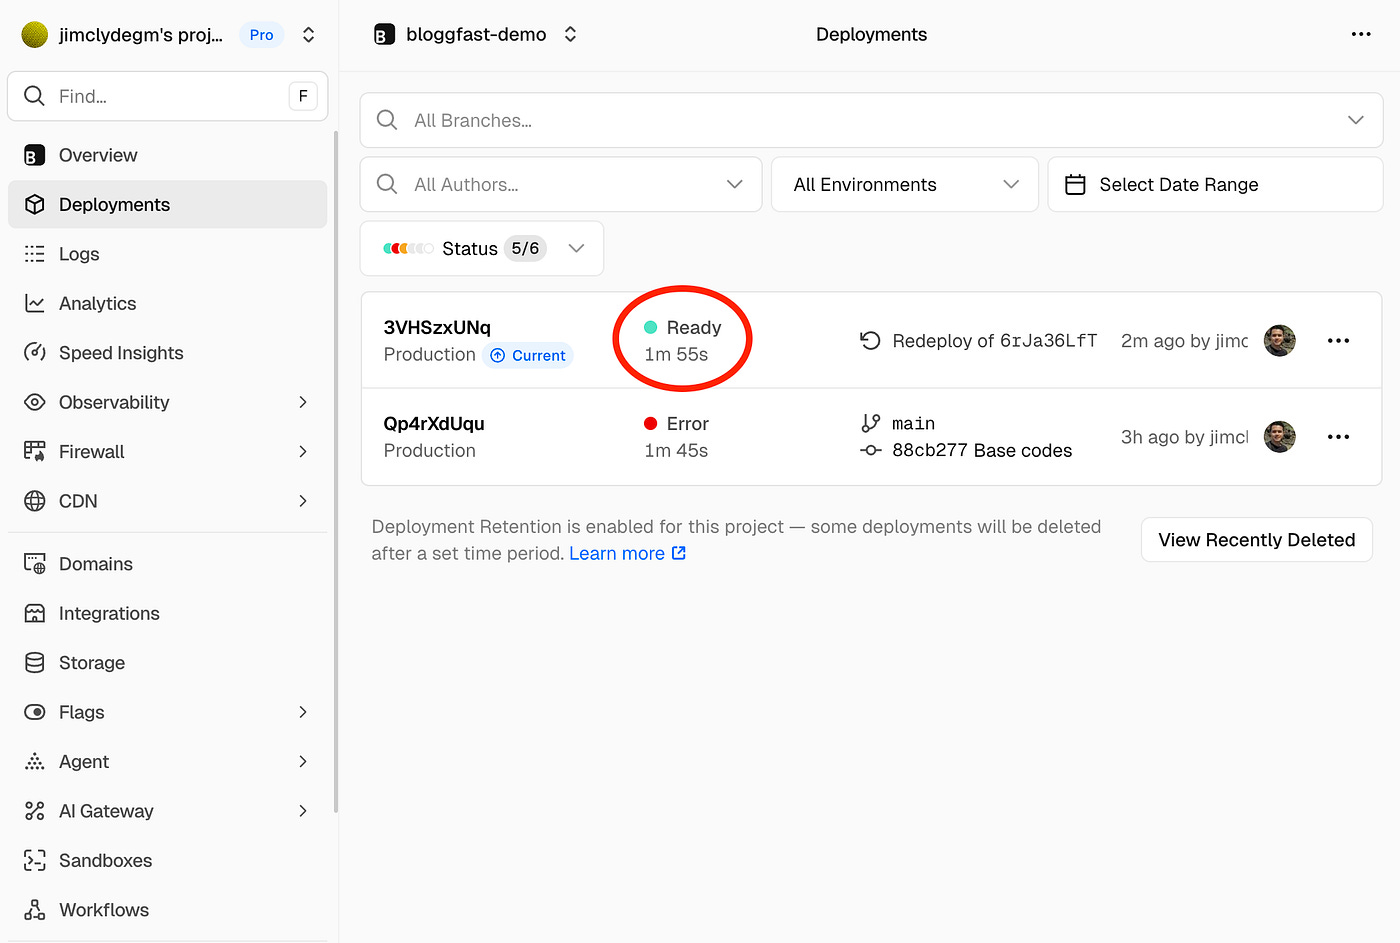The width and height of the screenshot is (1400, 943).
Task: Click the Analytics chart icon
Action: click(x=35, y=303)
